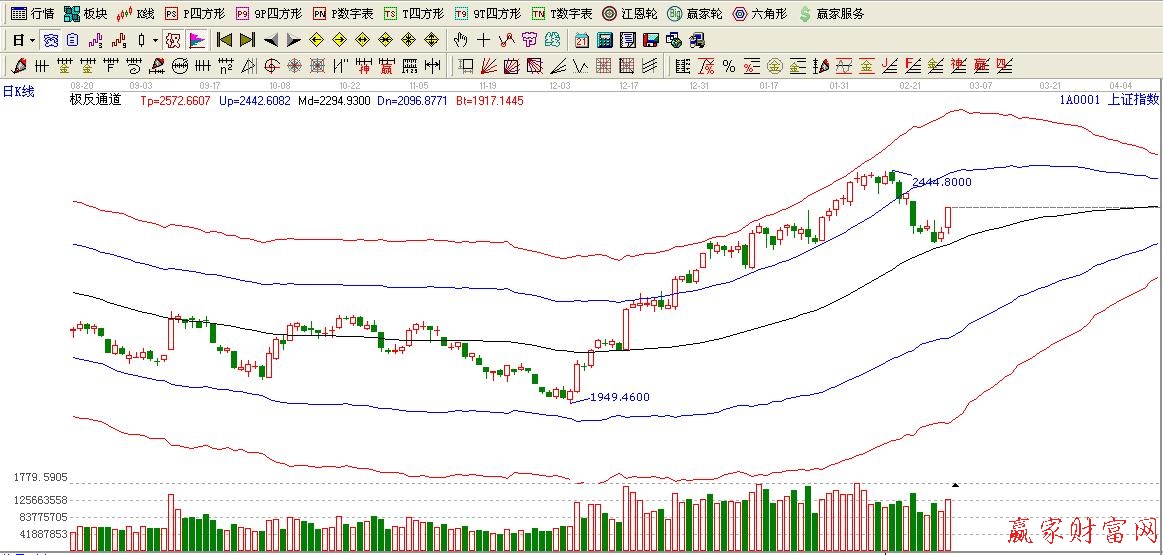The width and height of the screenshot is (1163, 555).
Task: Click the percent (%) tool icon
Action: [728, 66]
